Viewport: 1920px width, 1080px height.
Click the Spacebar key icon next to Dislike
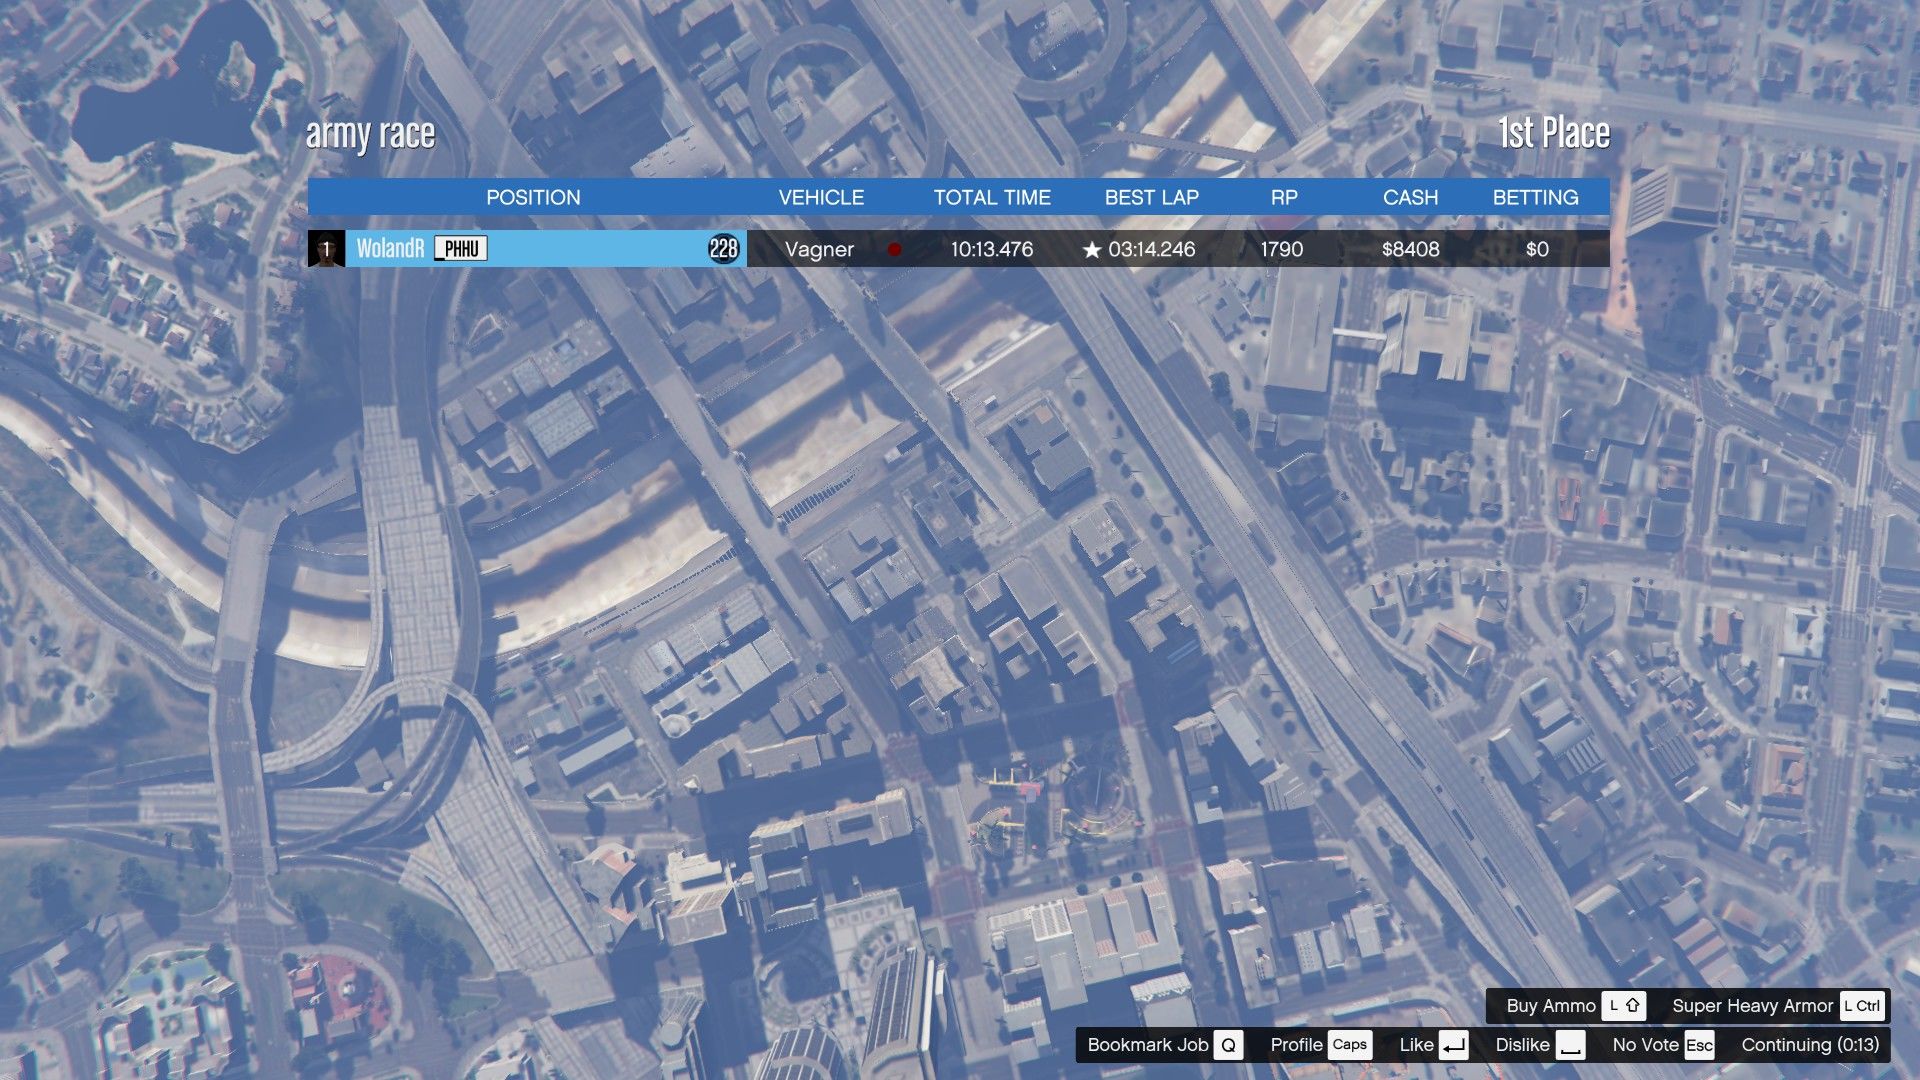click(x=1571, y=1045)
